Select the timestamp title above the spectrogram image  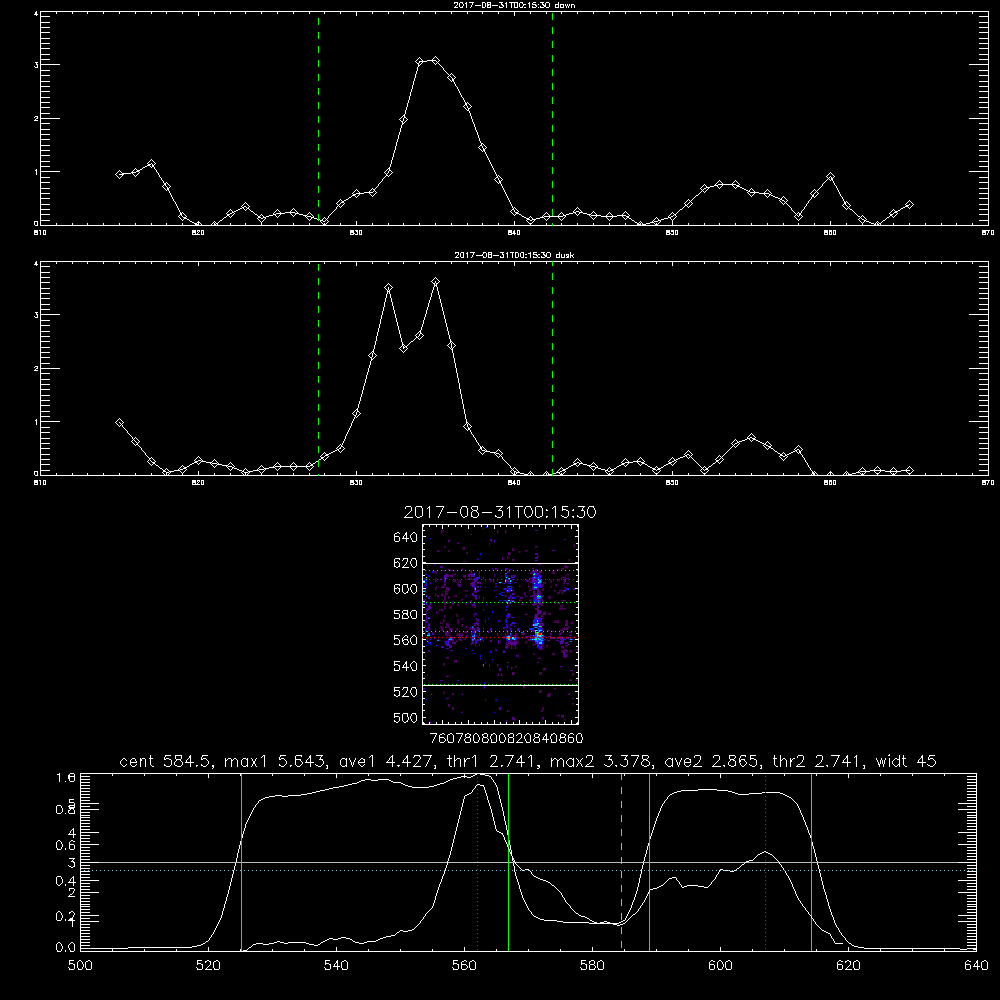500,512
